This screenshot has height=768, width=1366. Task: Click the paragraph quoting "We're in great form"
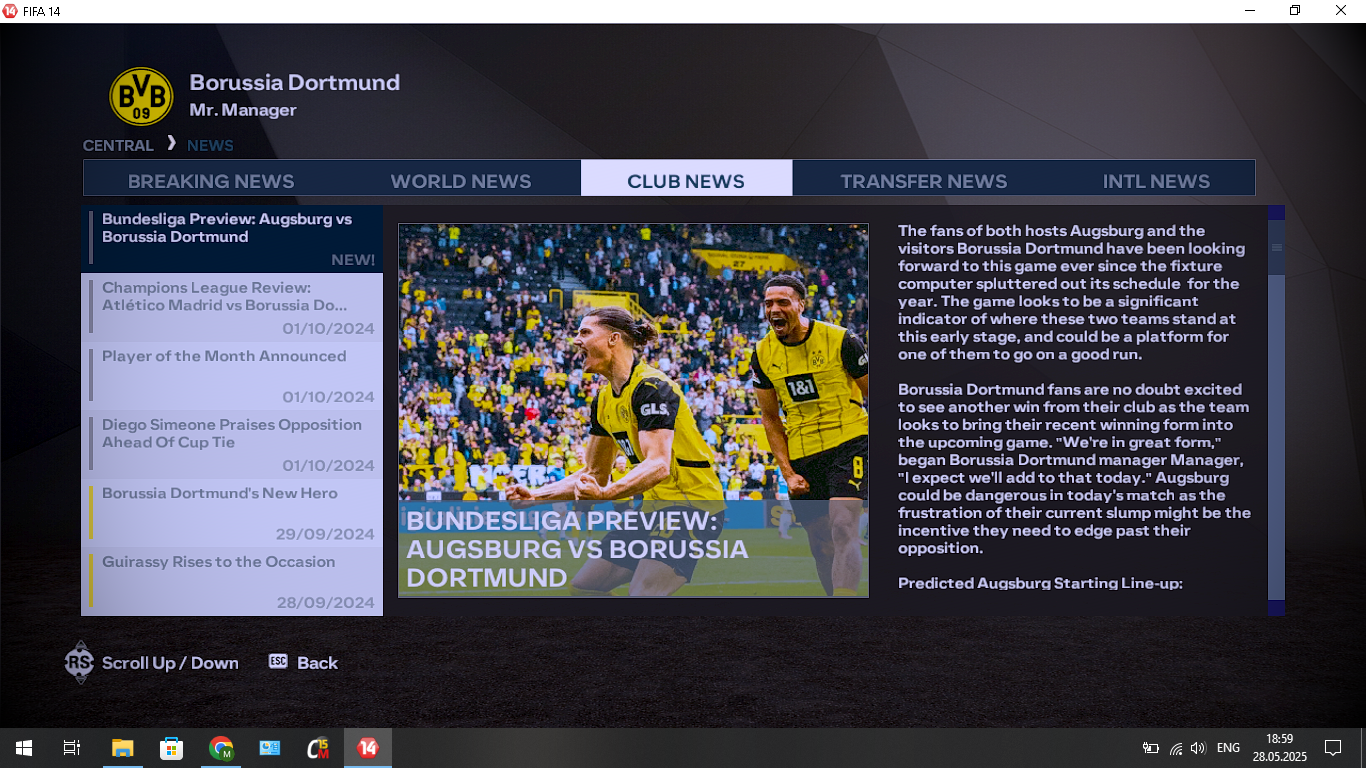(x=1074, y=469)
